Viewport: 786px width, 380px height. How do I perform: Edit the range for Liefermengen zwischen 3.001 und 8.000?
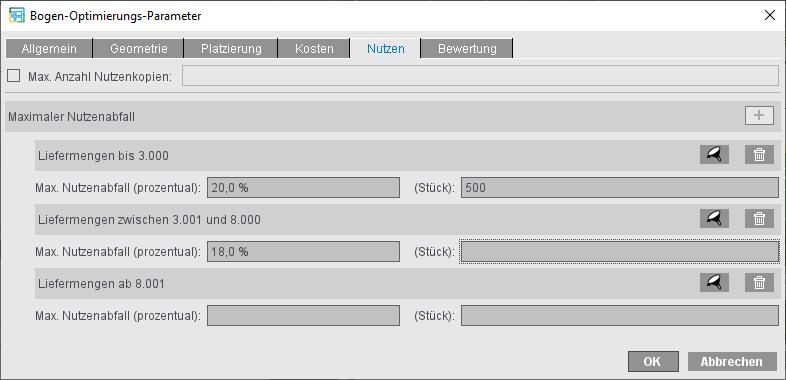(x=714, y=219)
